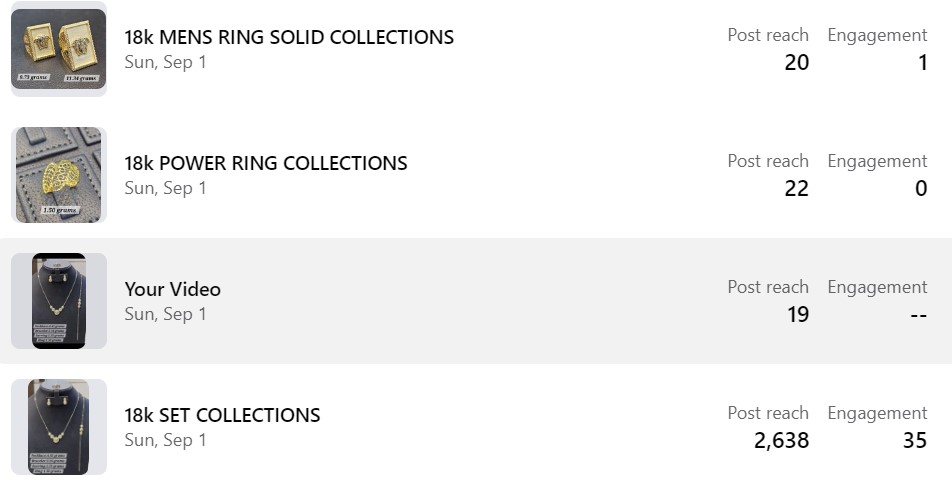The height and width of the screenshot is (489, 952).
Task: Select the 18k SET COLLECTIONS thumbnail image
Action: (x=59, y=427)
